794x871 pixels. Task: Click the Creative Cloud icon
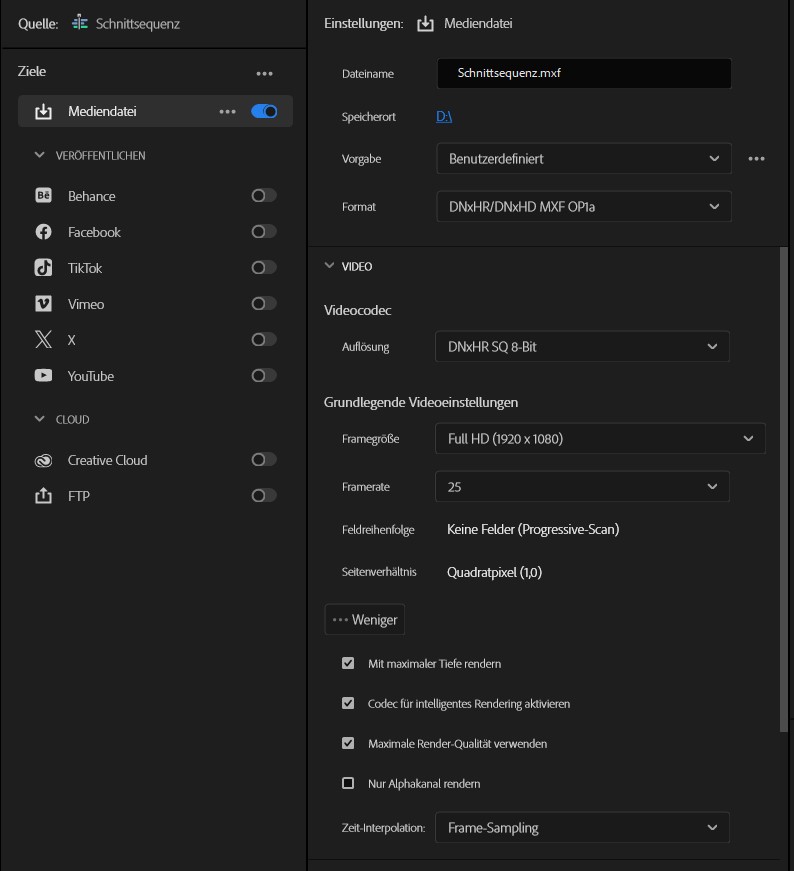point(43,460)
